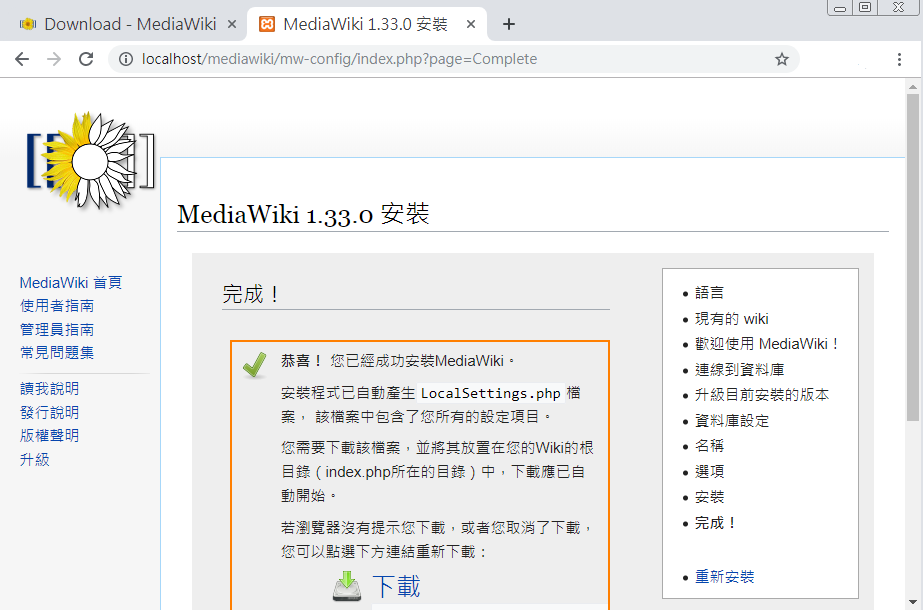Click the 連線到資料庫 step
Screen dimensions: 923x610
740,370
